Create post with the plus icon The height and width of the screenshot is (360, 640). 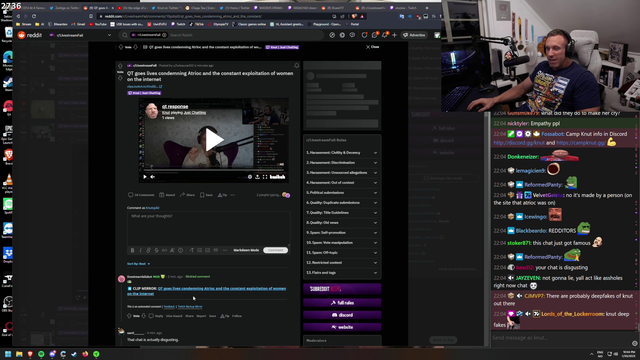pyautogui.click(x=394, y=35)
